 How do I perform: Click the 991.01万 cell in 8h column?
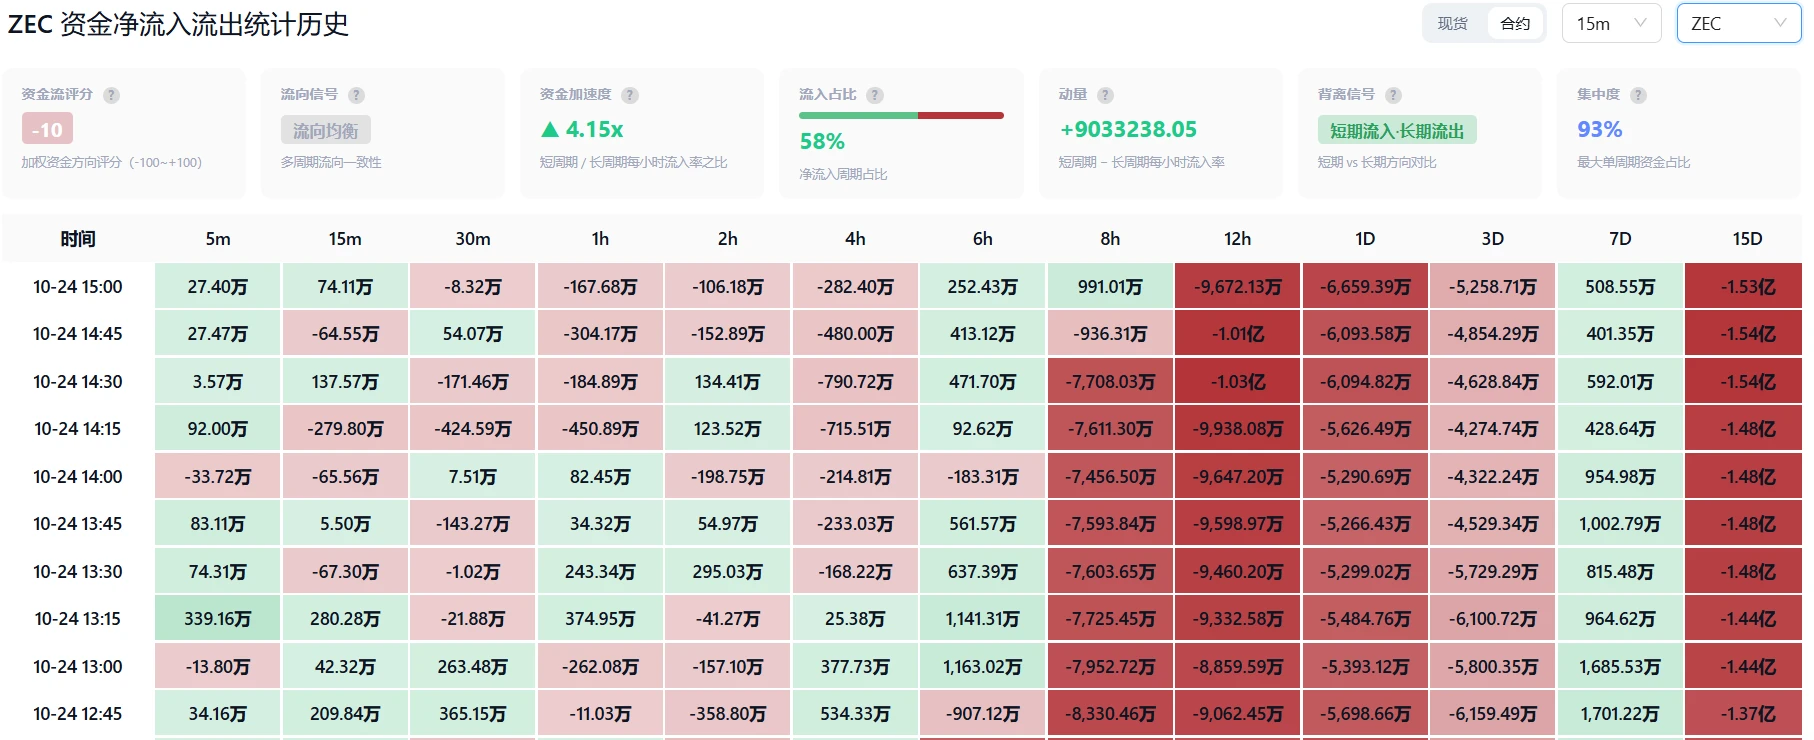point(1110,287)
